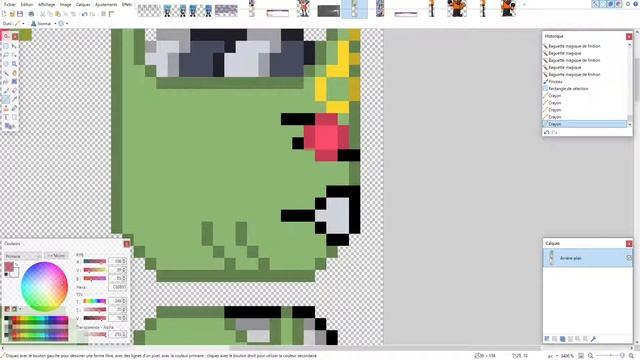Image resolution: width=640 pixels, height=360 pixels.
Task: Open the Edition menu
Action: (x=27, y=4)
